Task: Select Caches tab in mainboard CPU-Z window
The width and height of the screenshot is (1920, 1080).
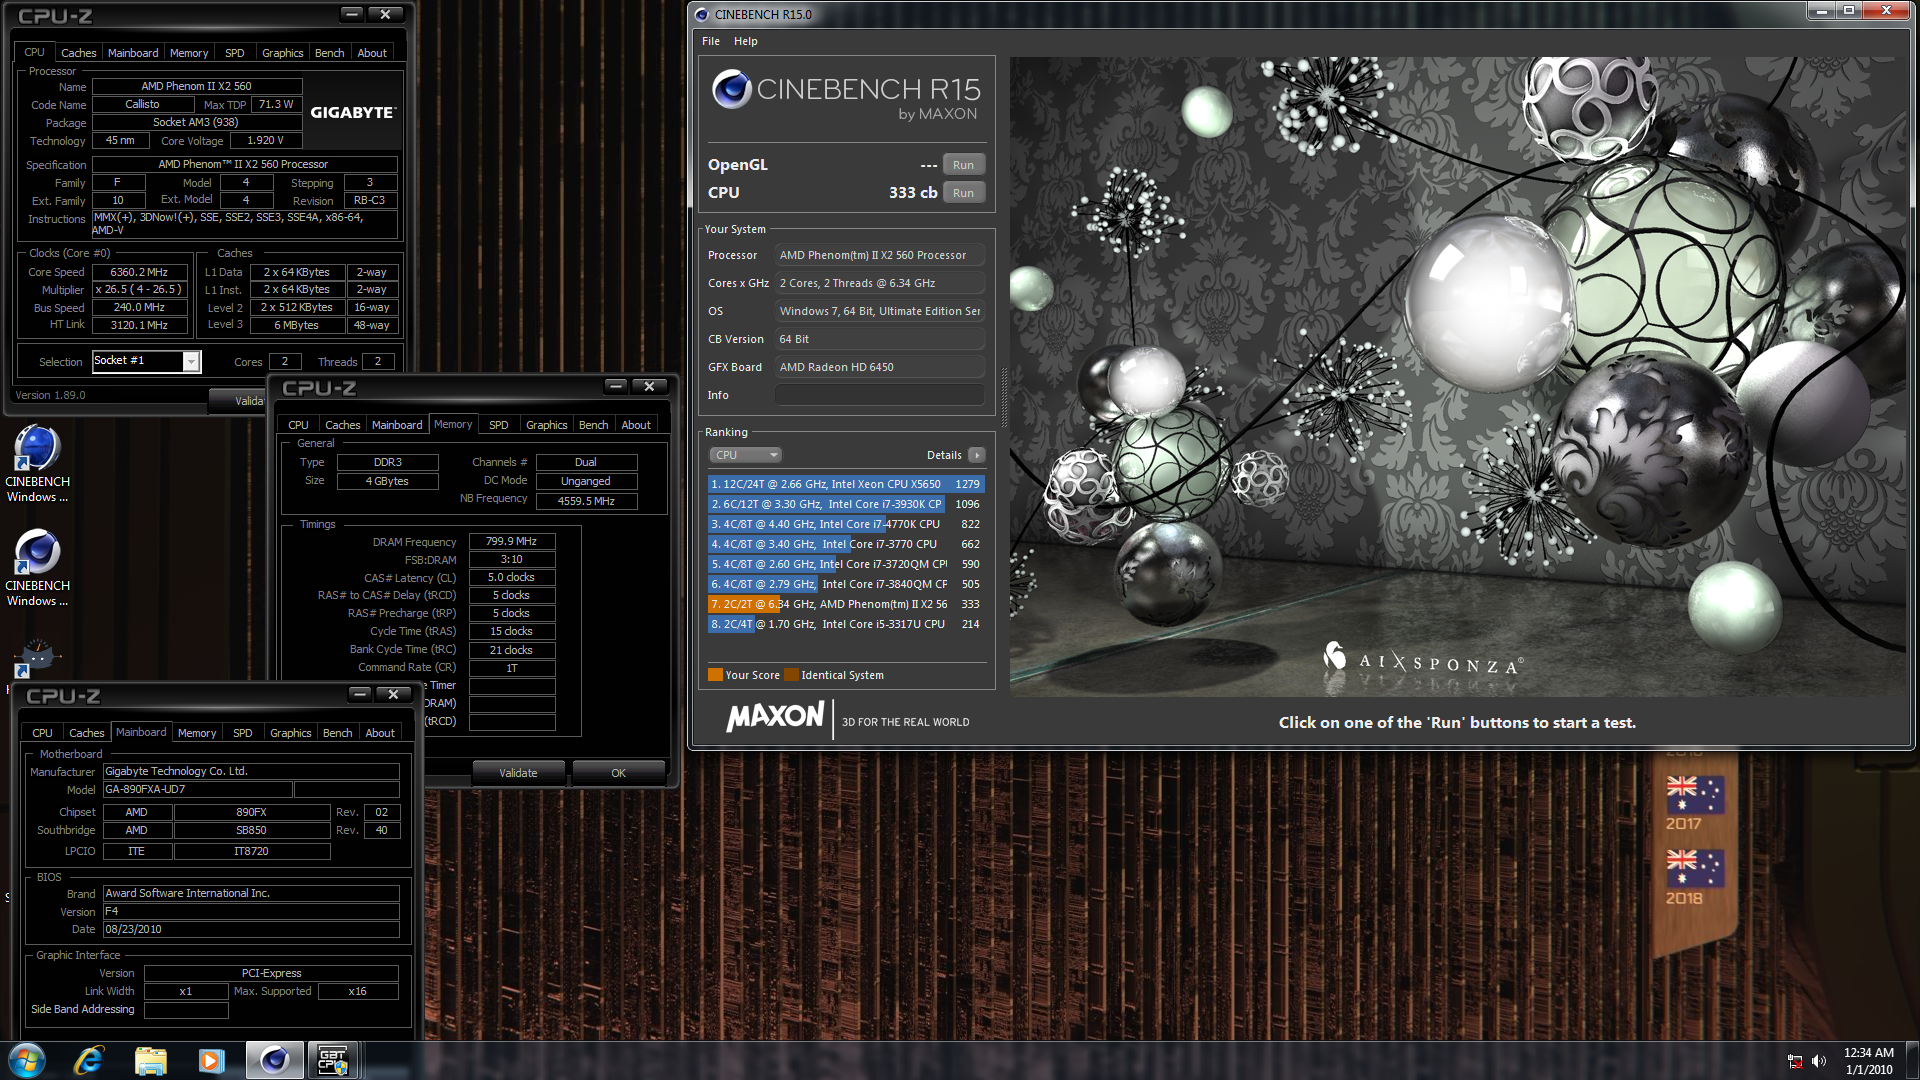Action: 86,733
